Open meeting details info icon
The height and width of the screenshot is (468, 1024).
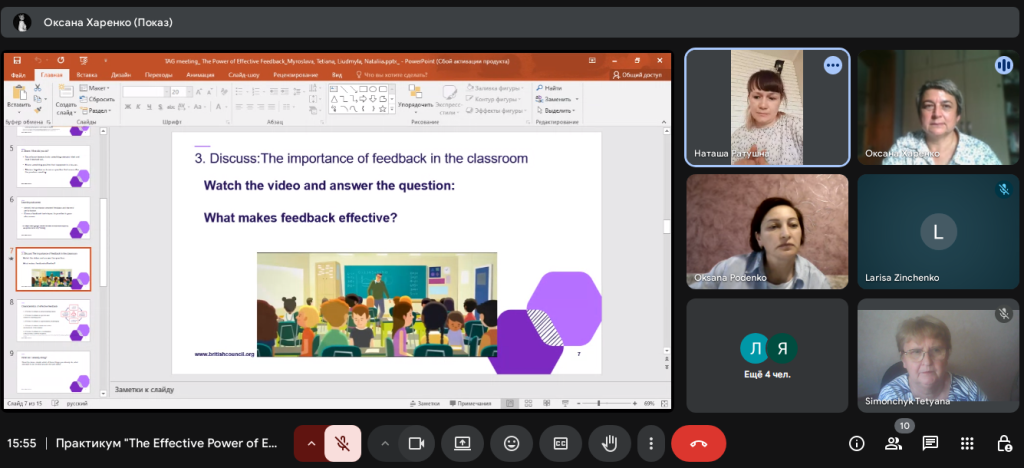[856, 443]
